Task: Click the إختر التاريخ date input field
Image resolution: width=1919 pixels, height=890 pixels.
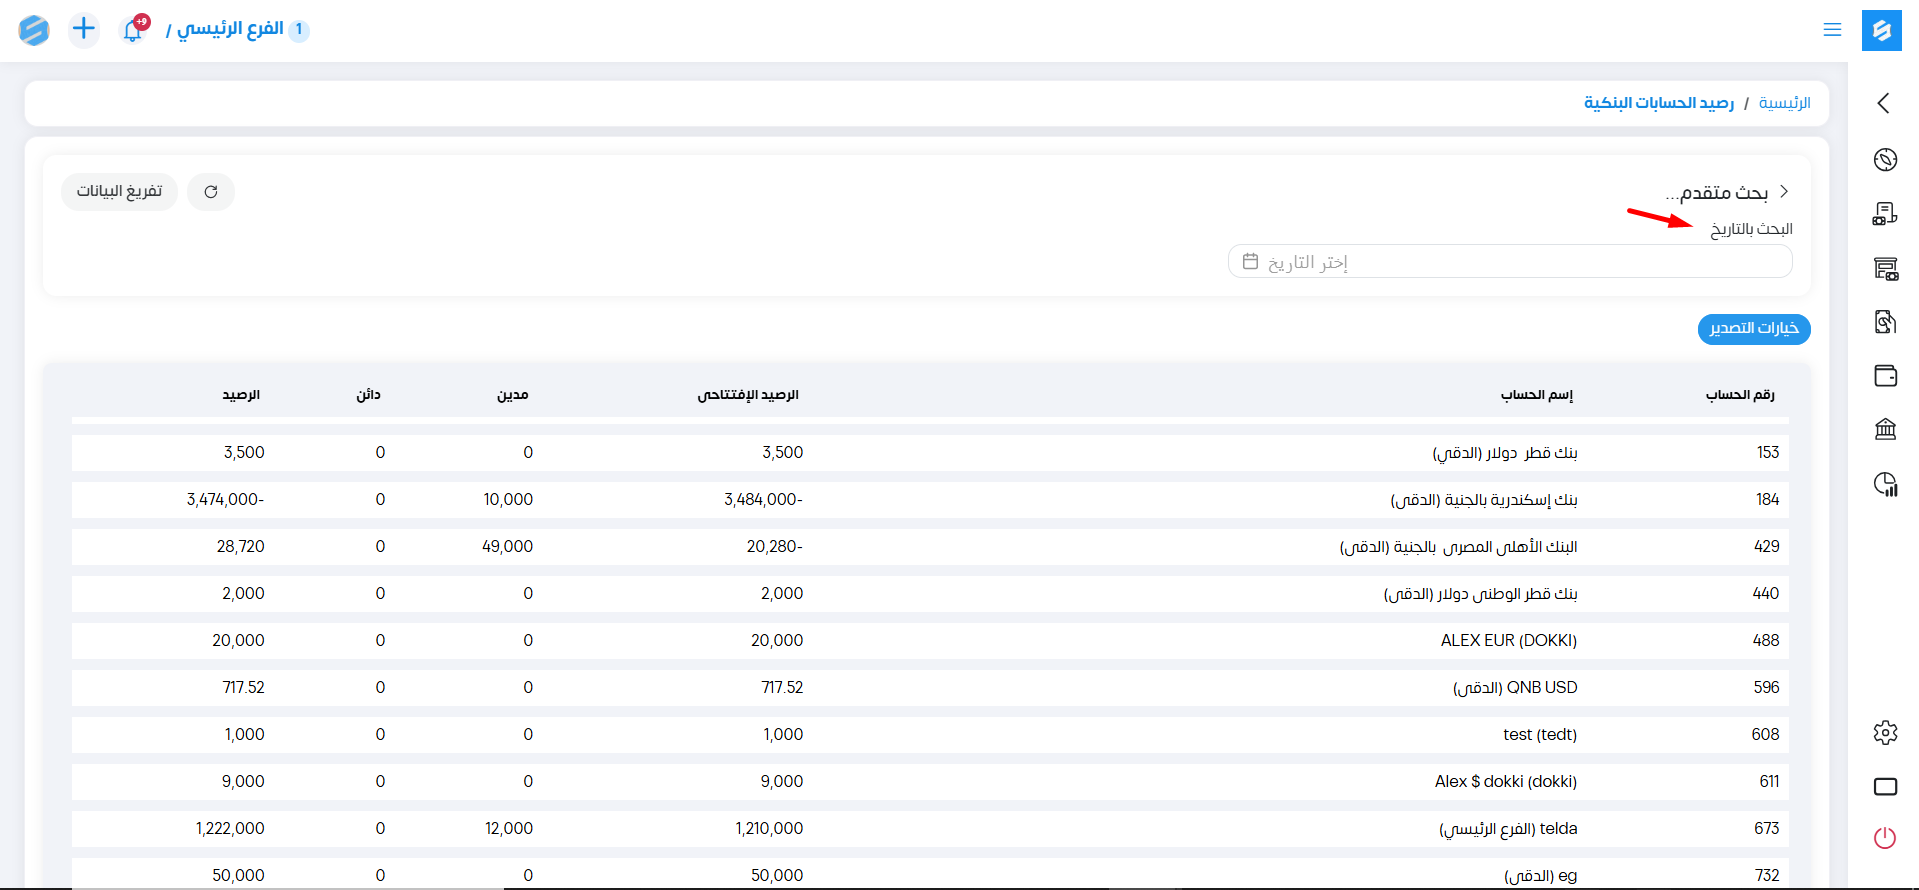Action: 1509,262
